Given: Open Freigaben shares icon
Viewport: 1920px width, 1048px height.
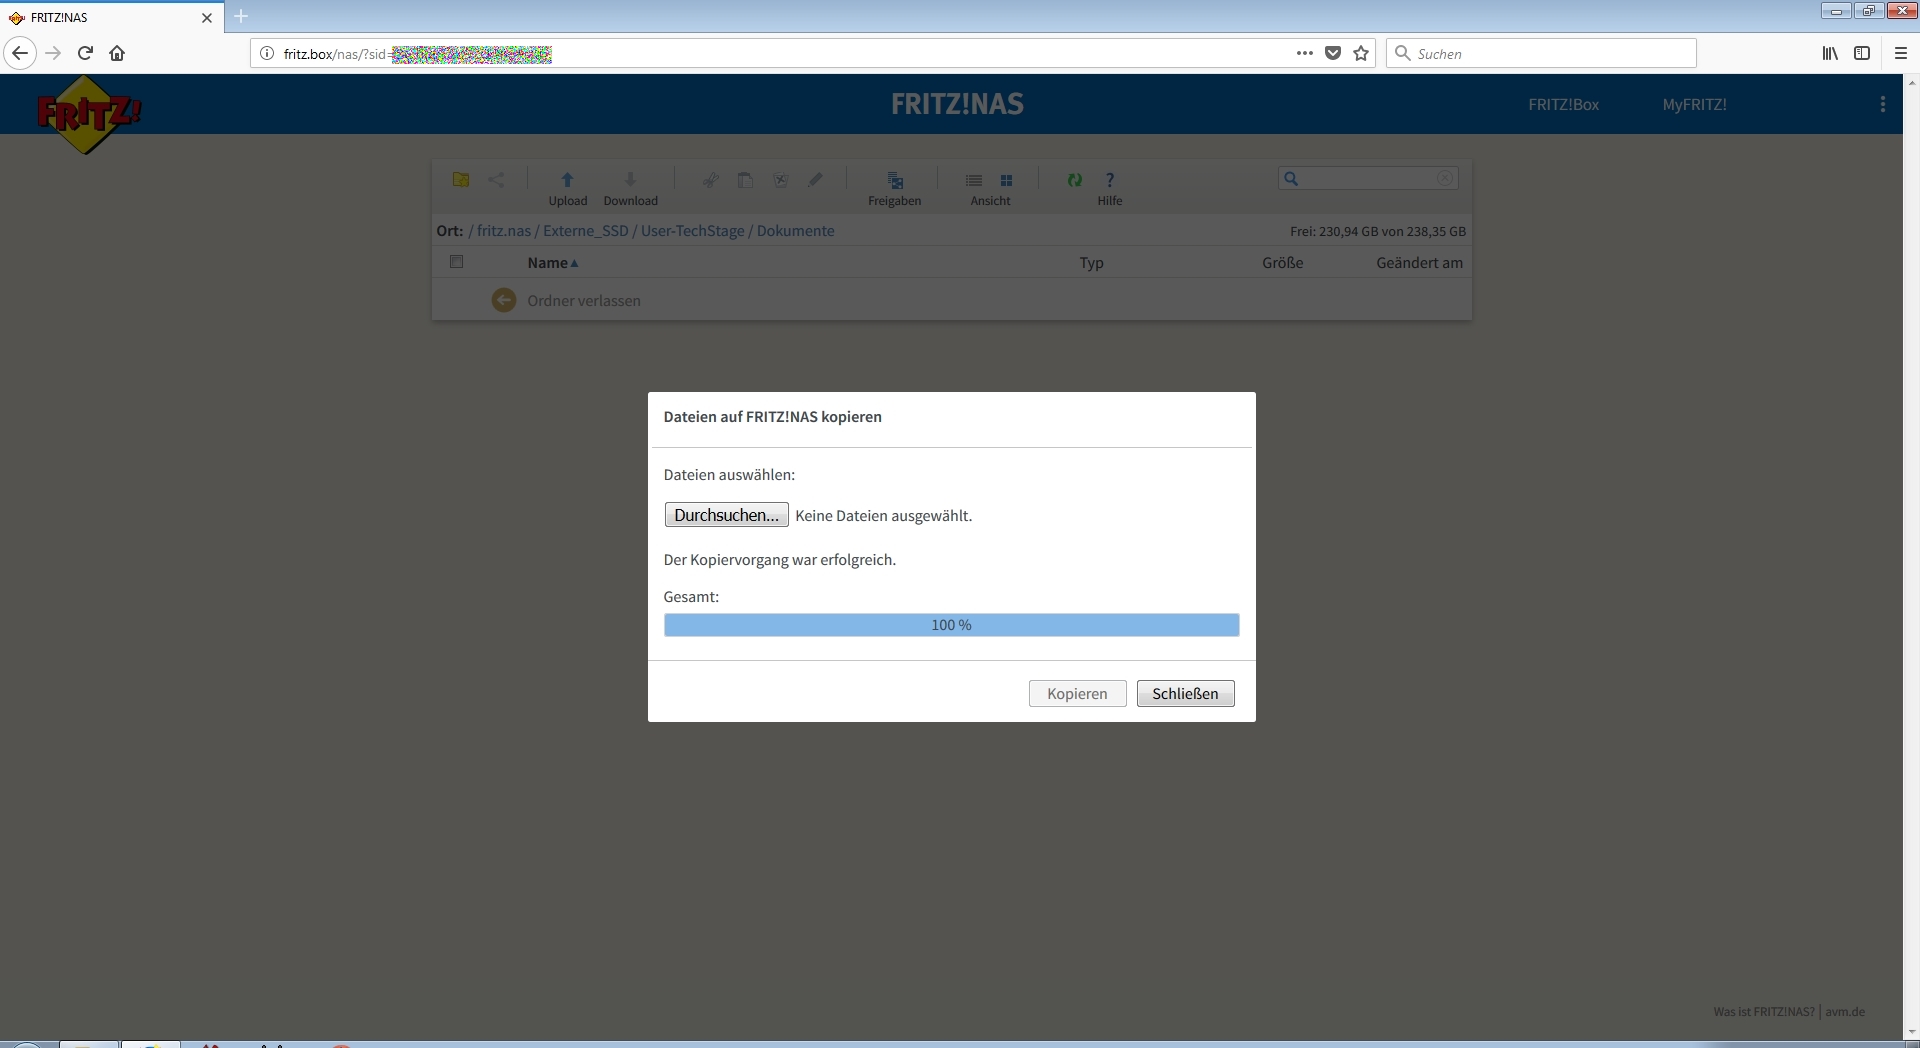Looking at the screenshot, I should [895, 180].
